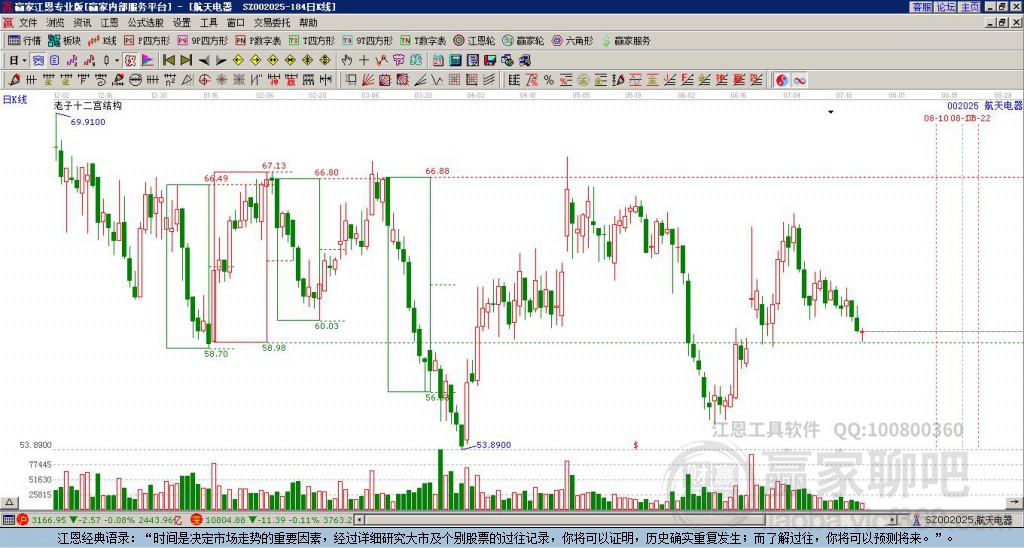Screen dimensions: 1024x548
Task: Click the 002025 航天电器 stock title
Action: [x=984, y=105]
